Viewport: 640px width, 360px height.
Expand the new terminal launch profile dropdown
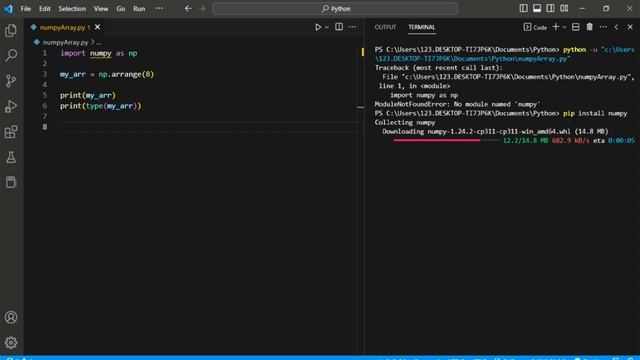(564, 27)
